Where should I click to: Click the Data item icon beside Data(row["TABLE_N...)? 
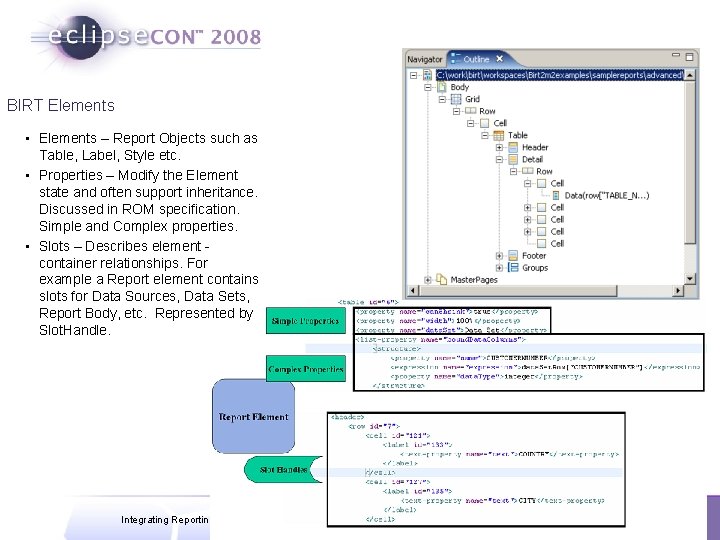tap(556, 196)
